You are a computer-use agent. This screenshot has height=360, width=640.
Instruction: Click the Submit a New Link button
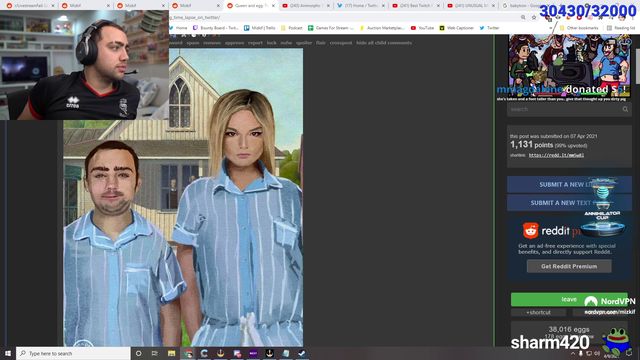[569, 184]
